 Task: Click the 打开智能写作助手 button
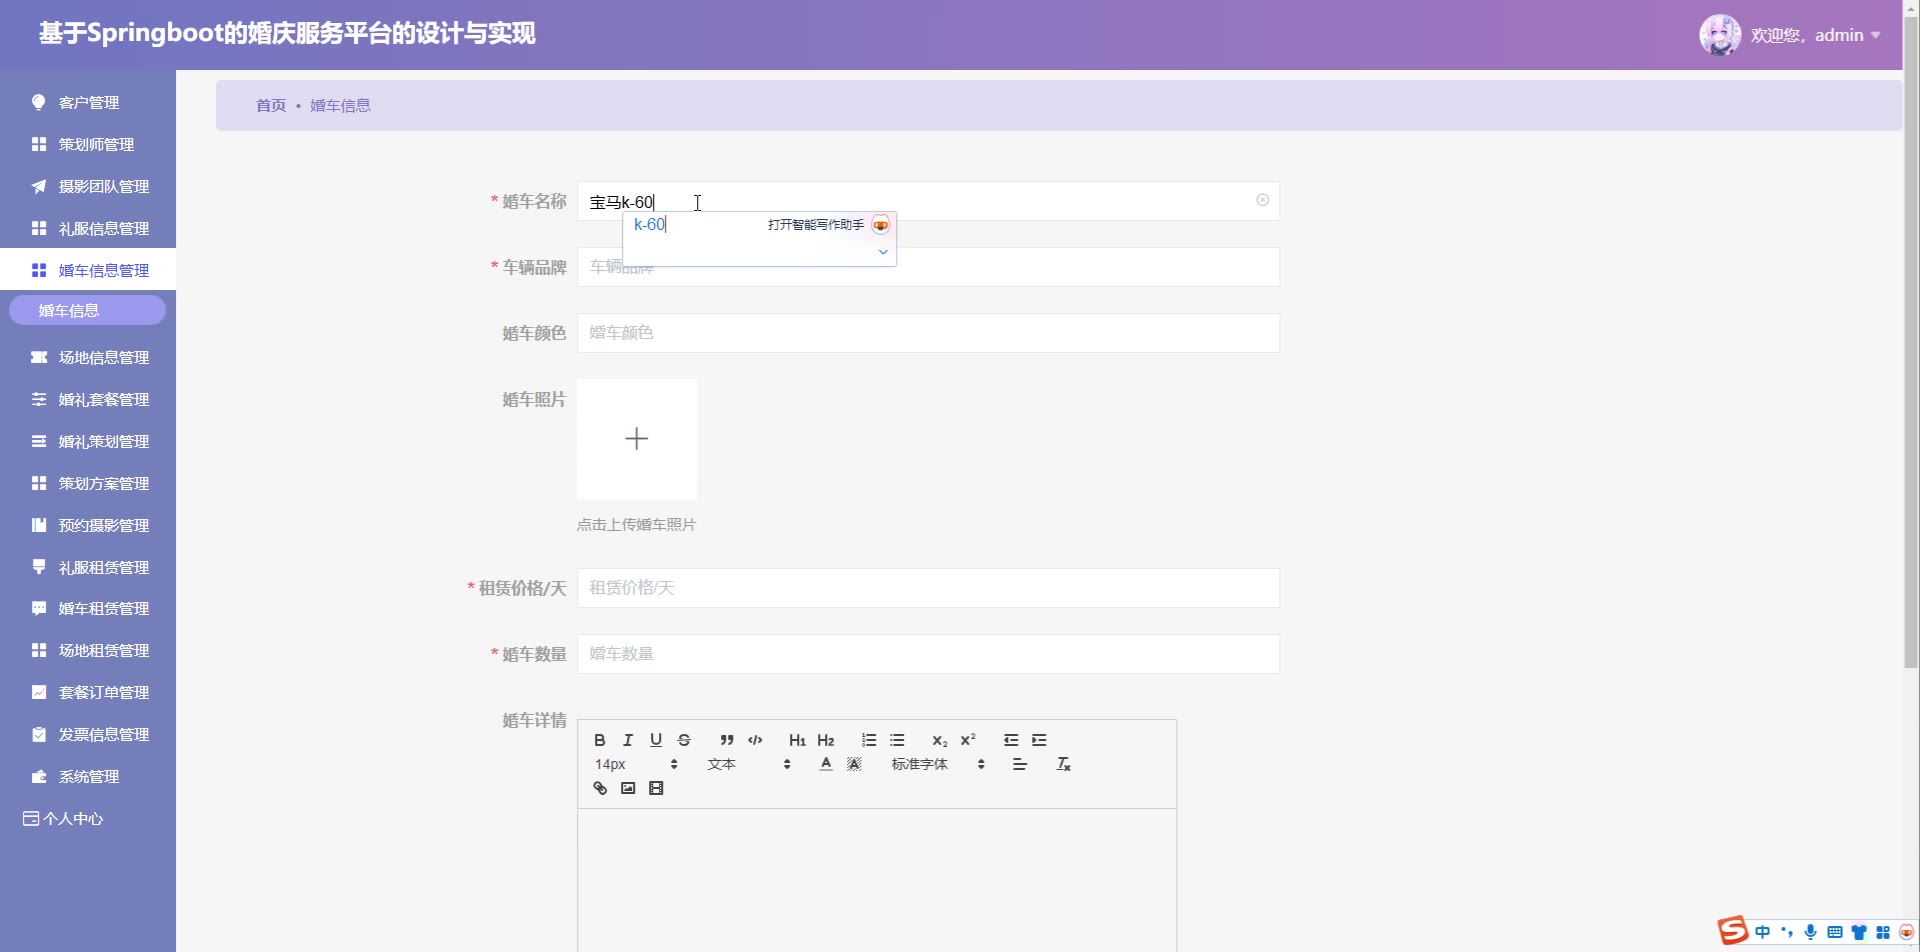coord(828,225)
